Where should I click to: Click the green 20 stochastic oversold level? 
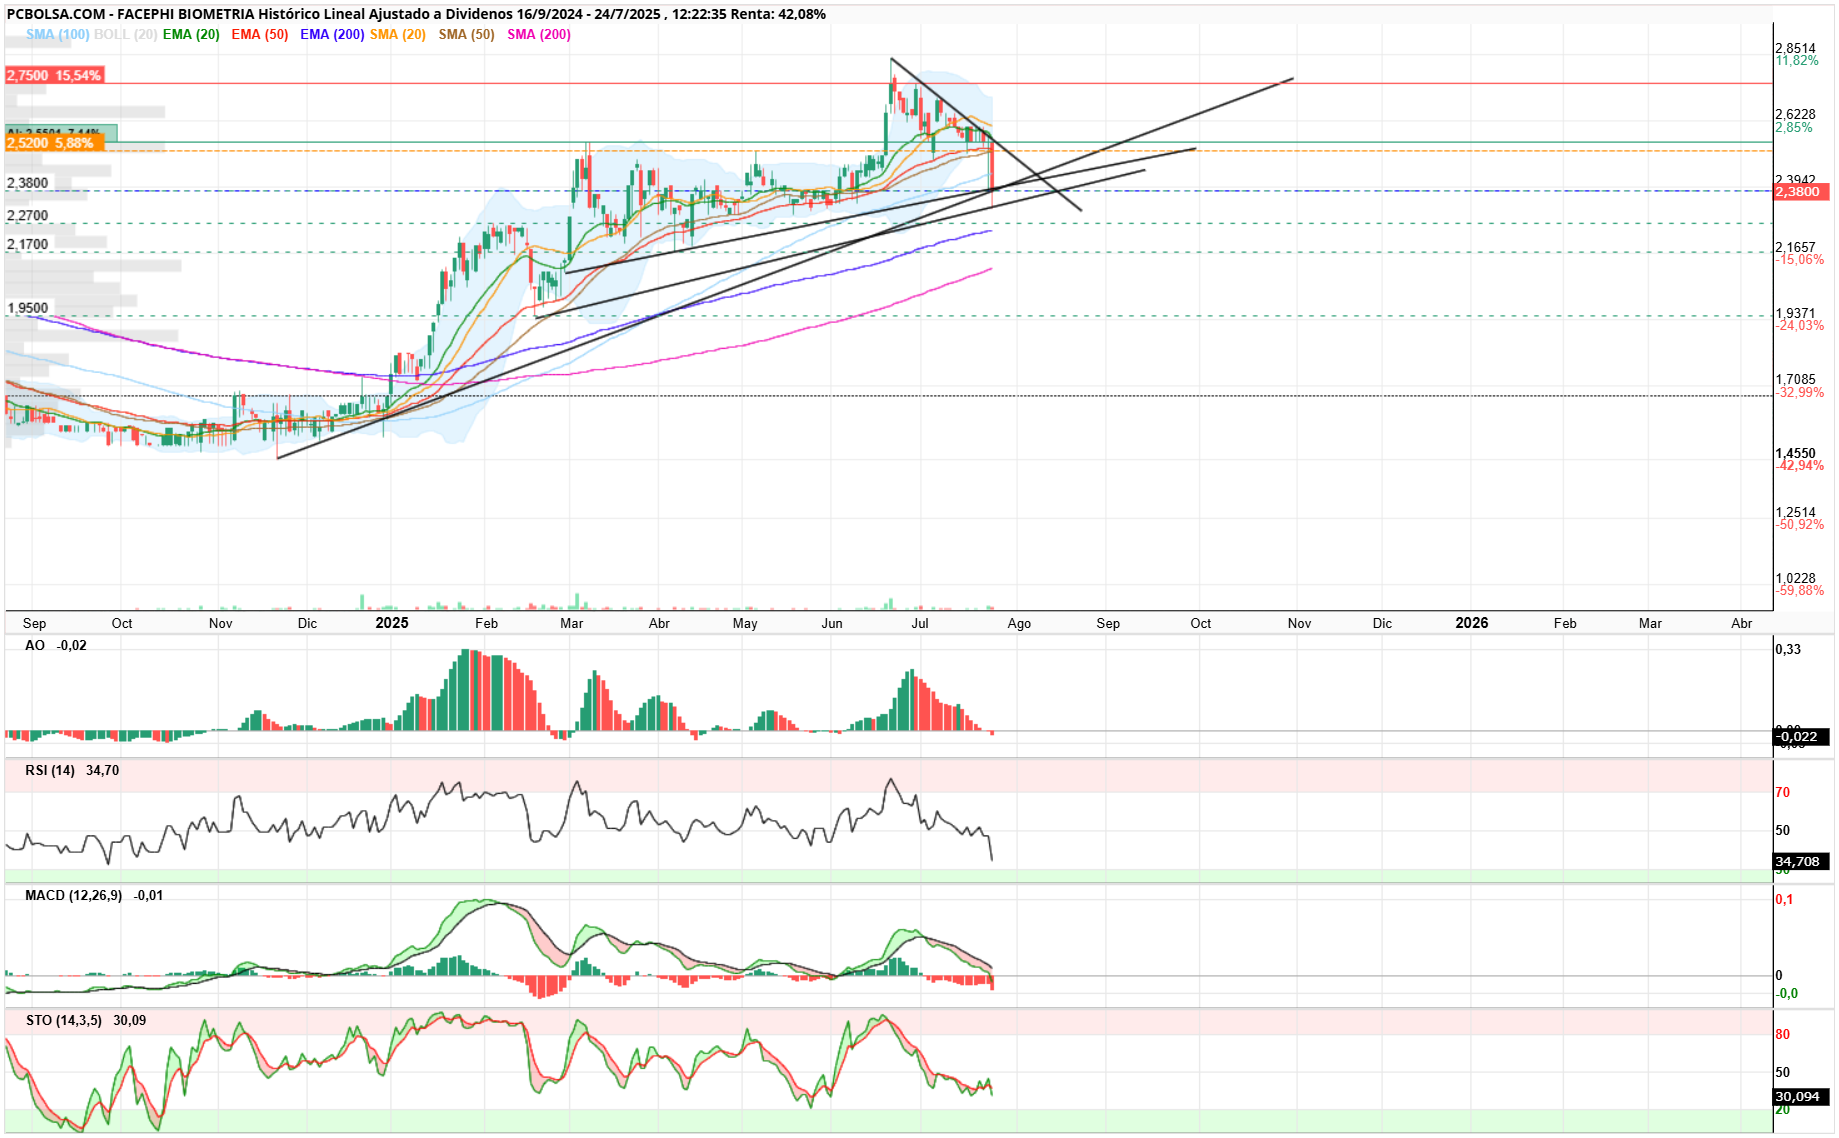point(1783,1110)
